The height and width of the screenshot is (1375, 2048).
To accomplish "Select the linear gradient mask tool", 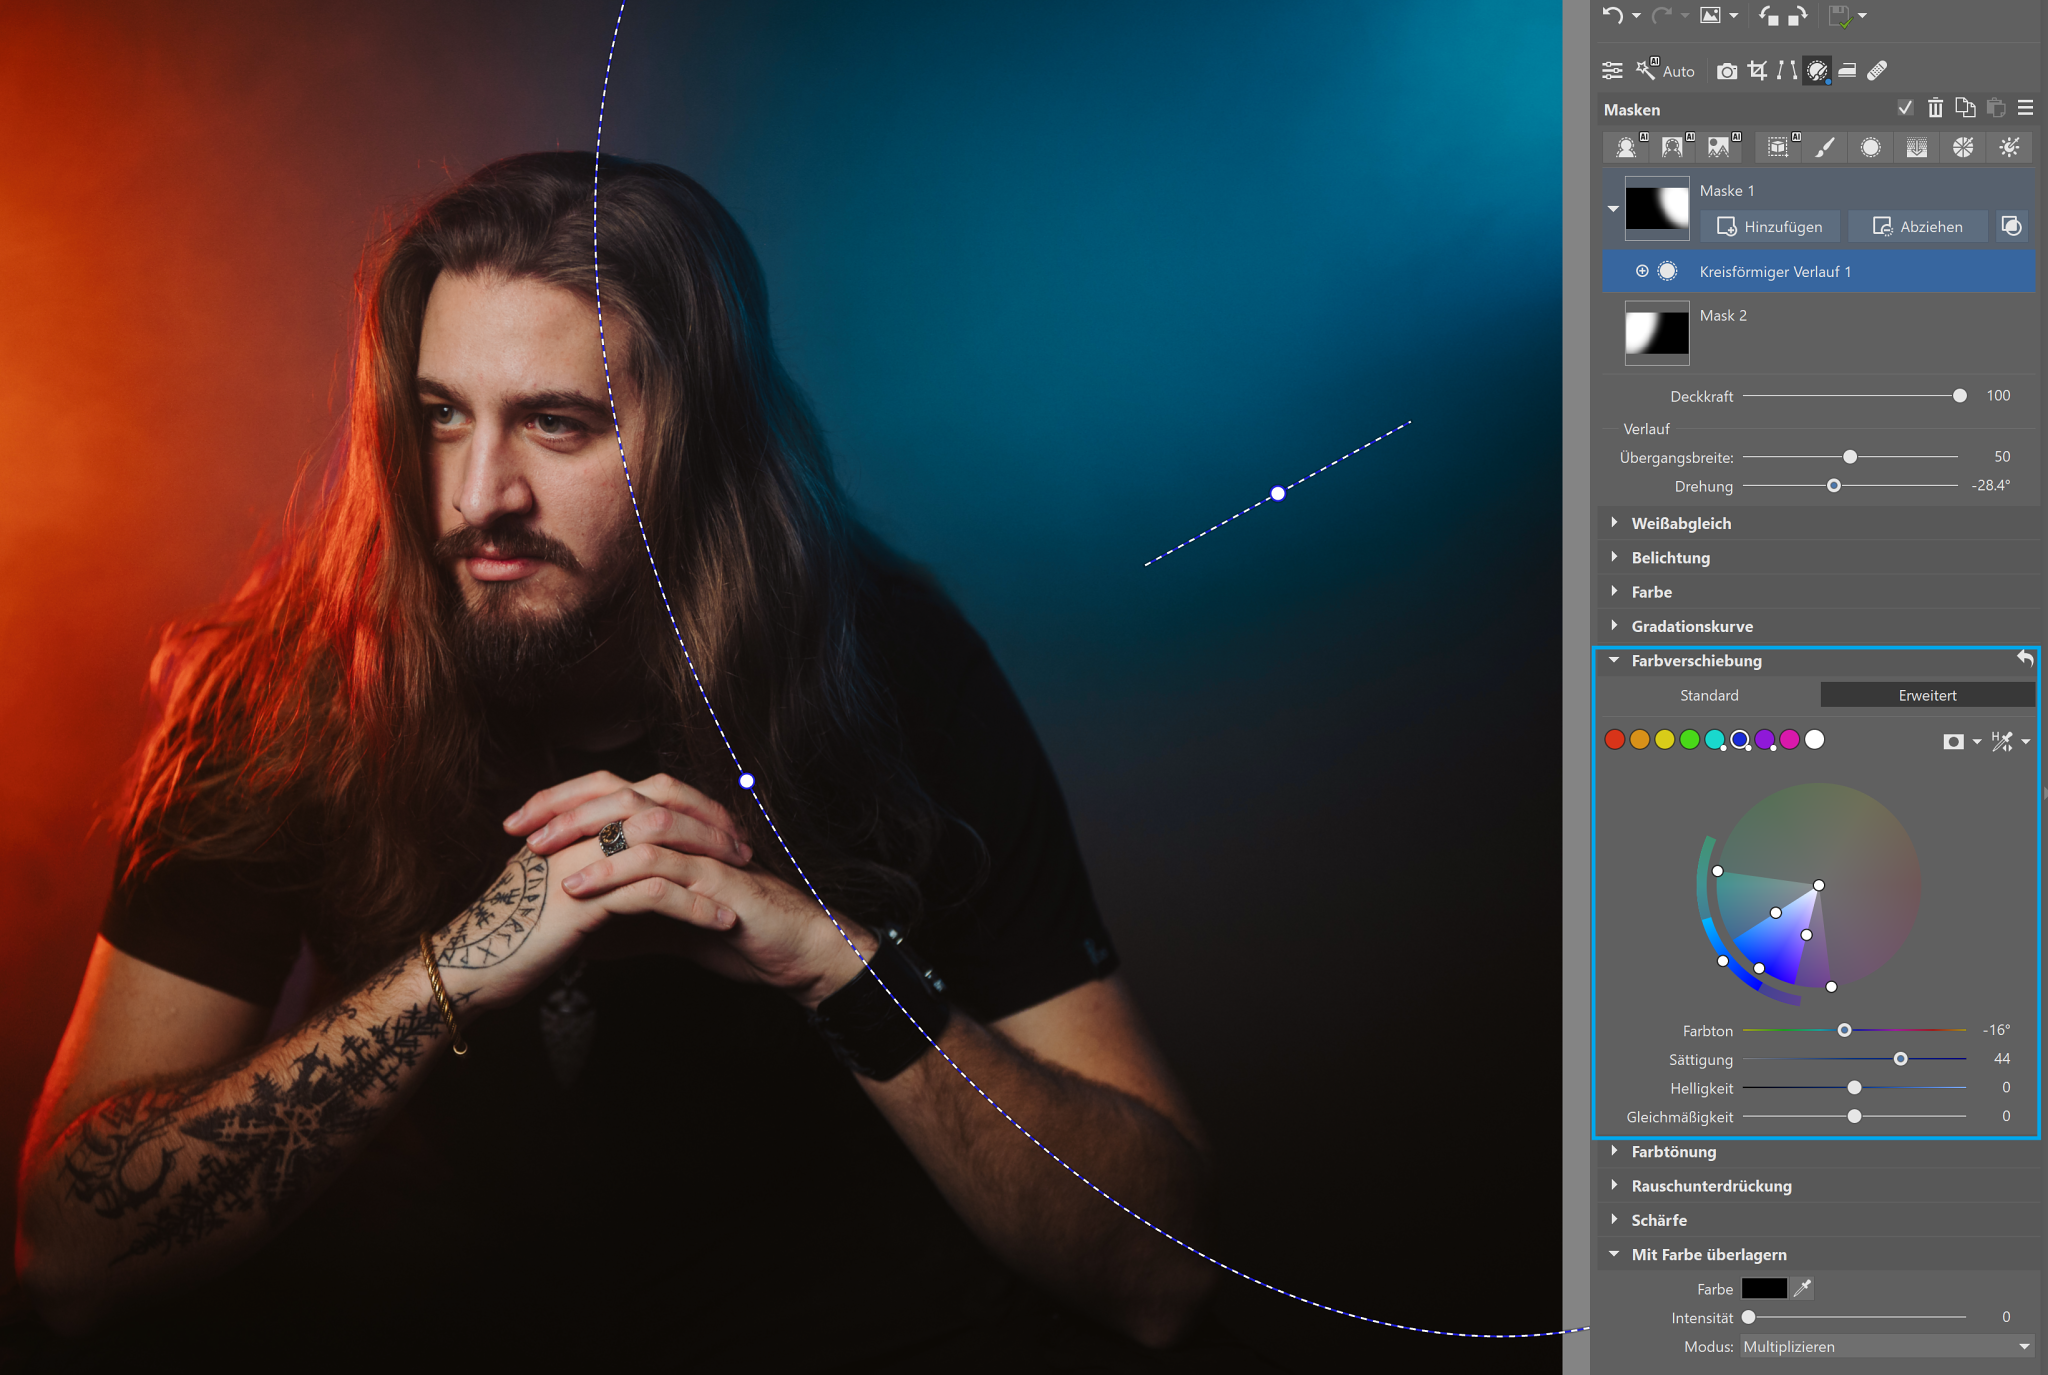I will tap(1916, 148).
